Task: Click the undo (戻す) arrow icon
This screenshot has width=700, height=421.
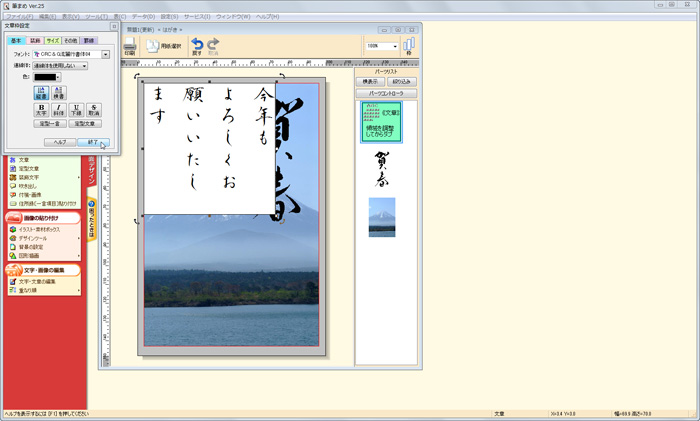Action: pyautogui.click(x=197, y=46)
